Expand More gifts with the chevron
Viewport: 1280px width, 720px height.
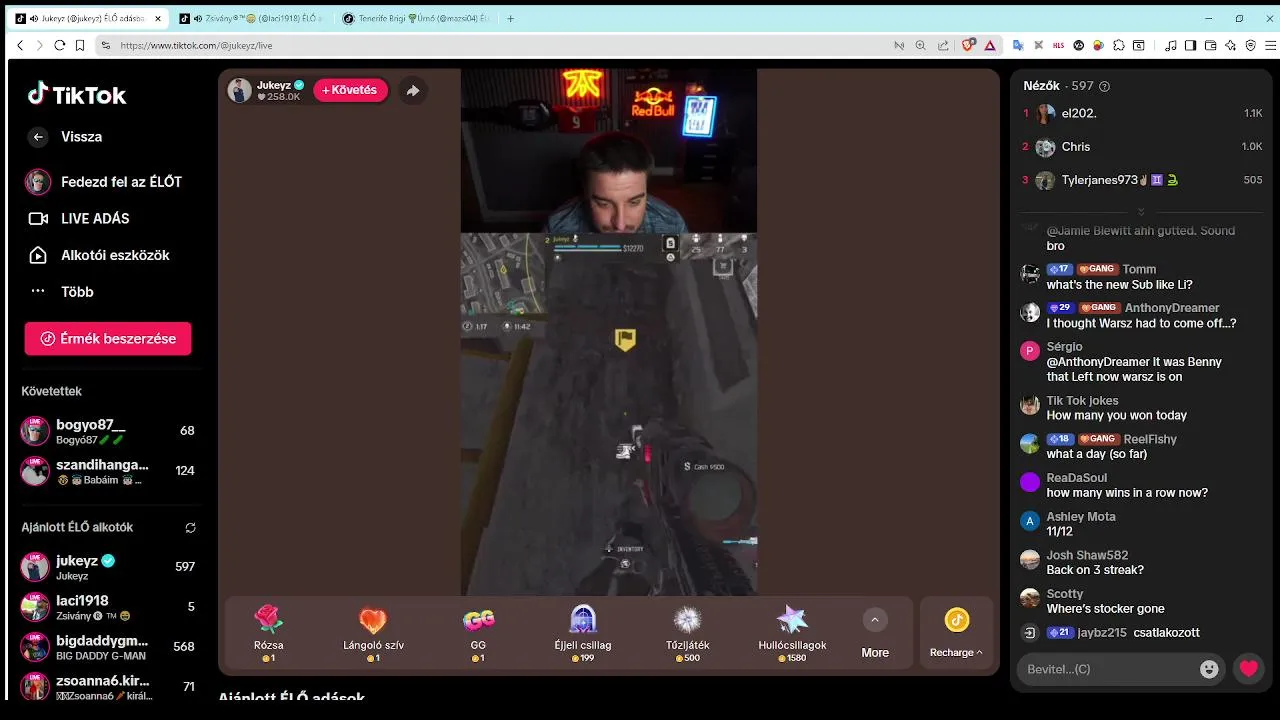(875, 620)
